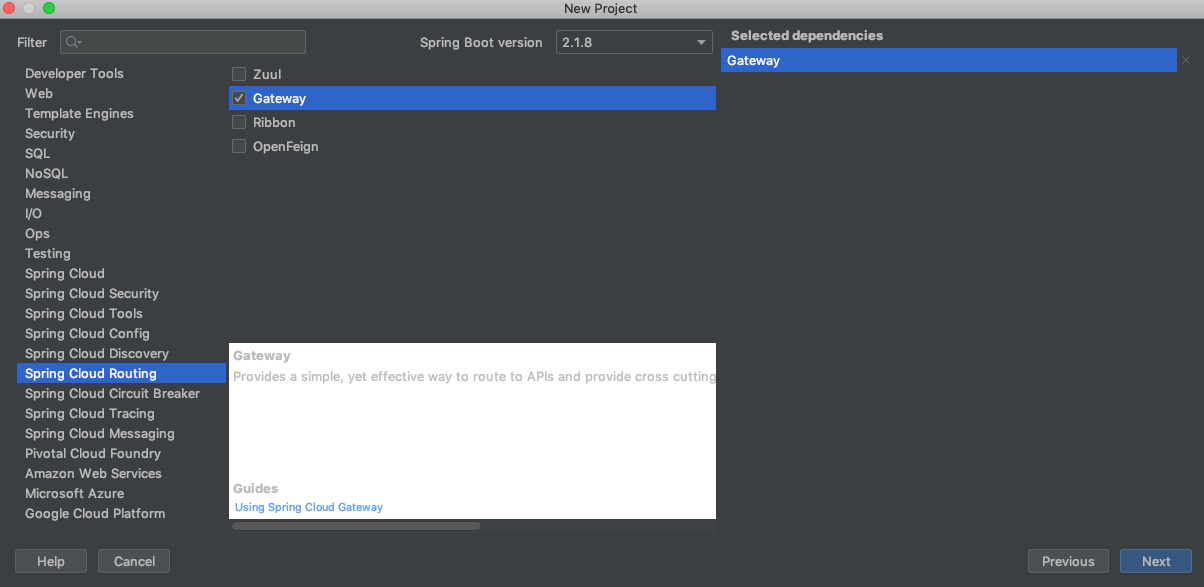Choose the Amazon Web Services category
This screenshot has height=587, width=1204.
(93, 473)
